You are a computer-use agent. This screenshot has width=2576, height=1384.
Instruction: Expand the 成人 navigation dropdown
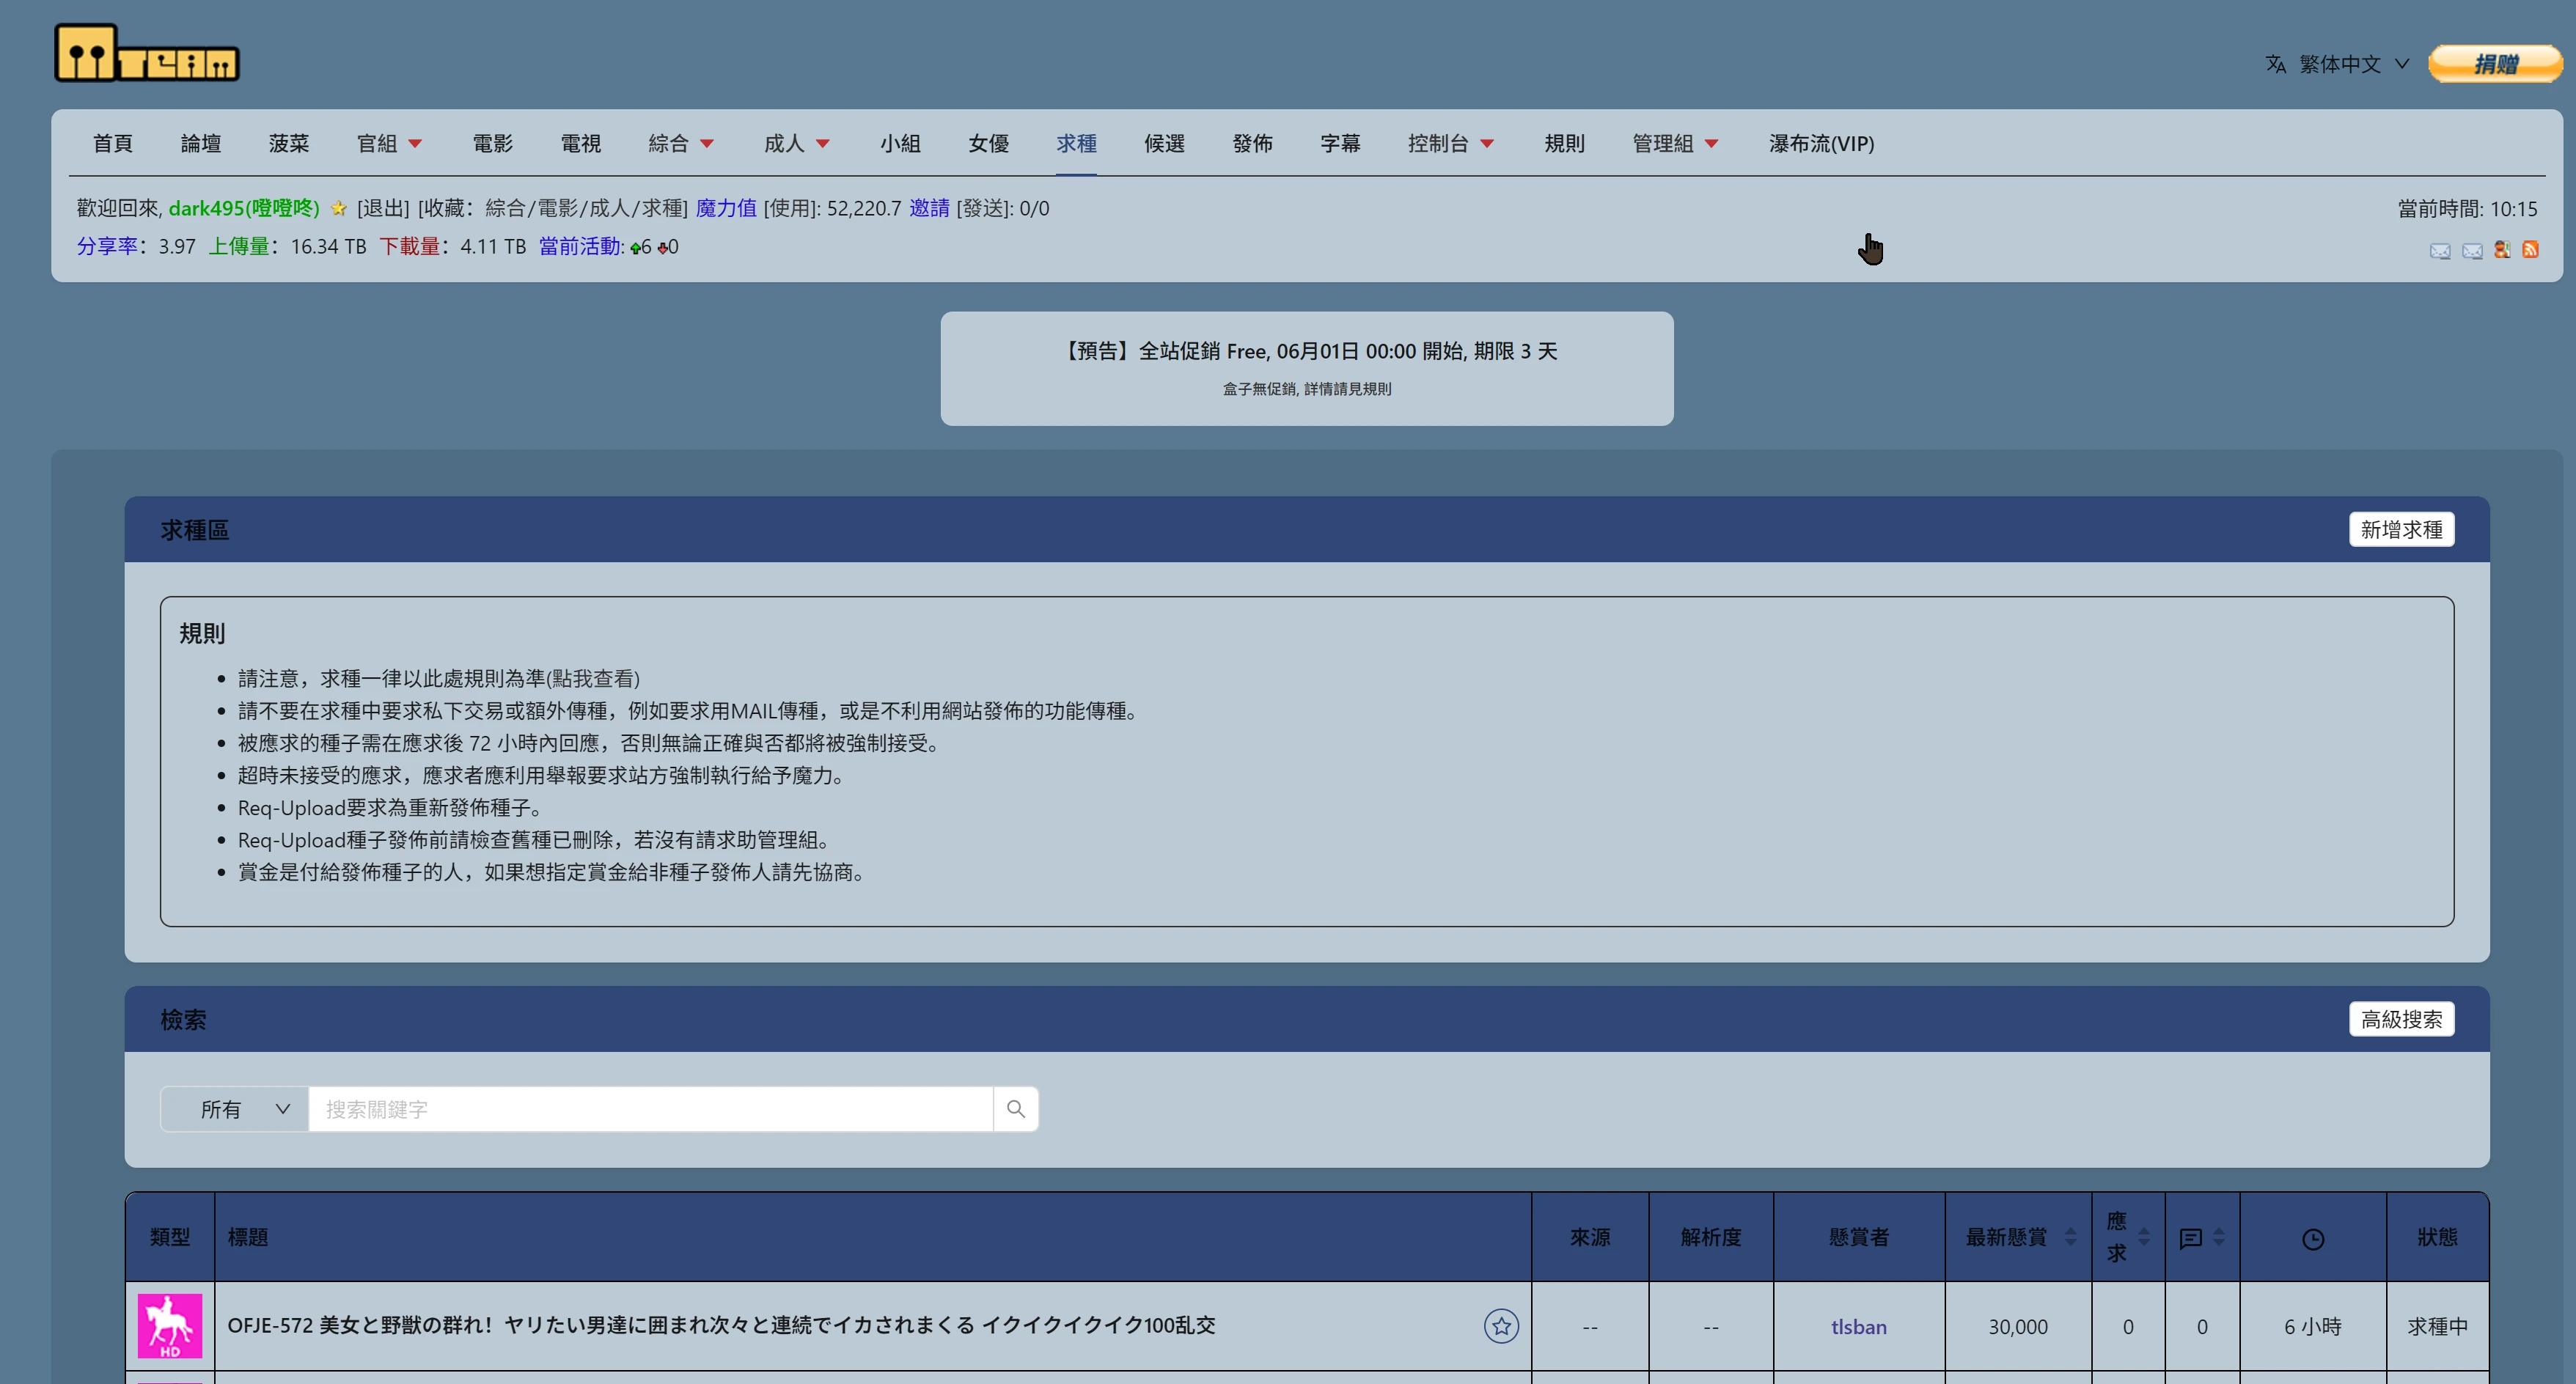(x=797, y=143)
